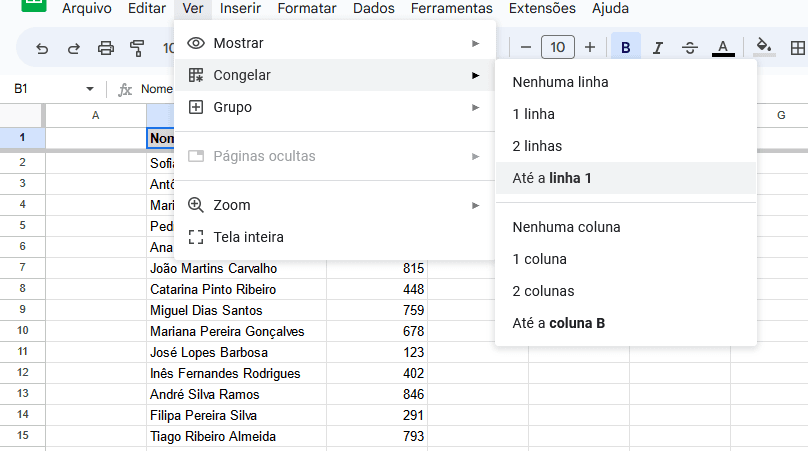The image size is (808, 451).
Task: Click the borders grid icon
Action: point(797,47)
